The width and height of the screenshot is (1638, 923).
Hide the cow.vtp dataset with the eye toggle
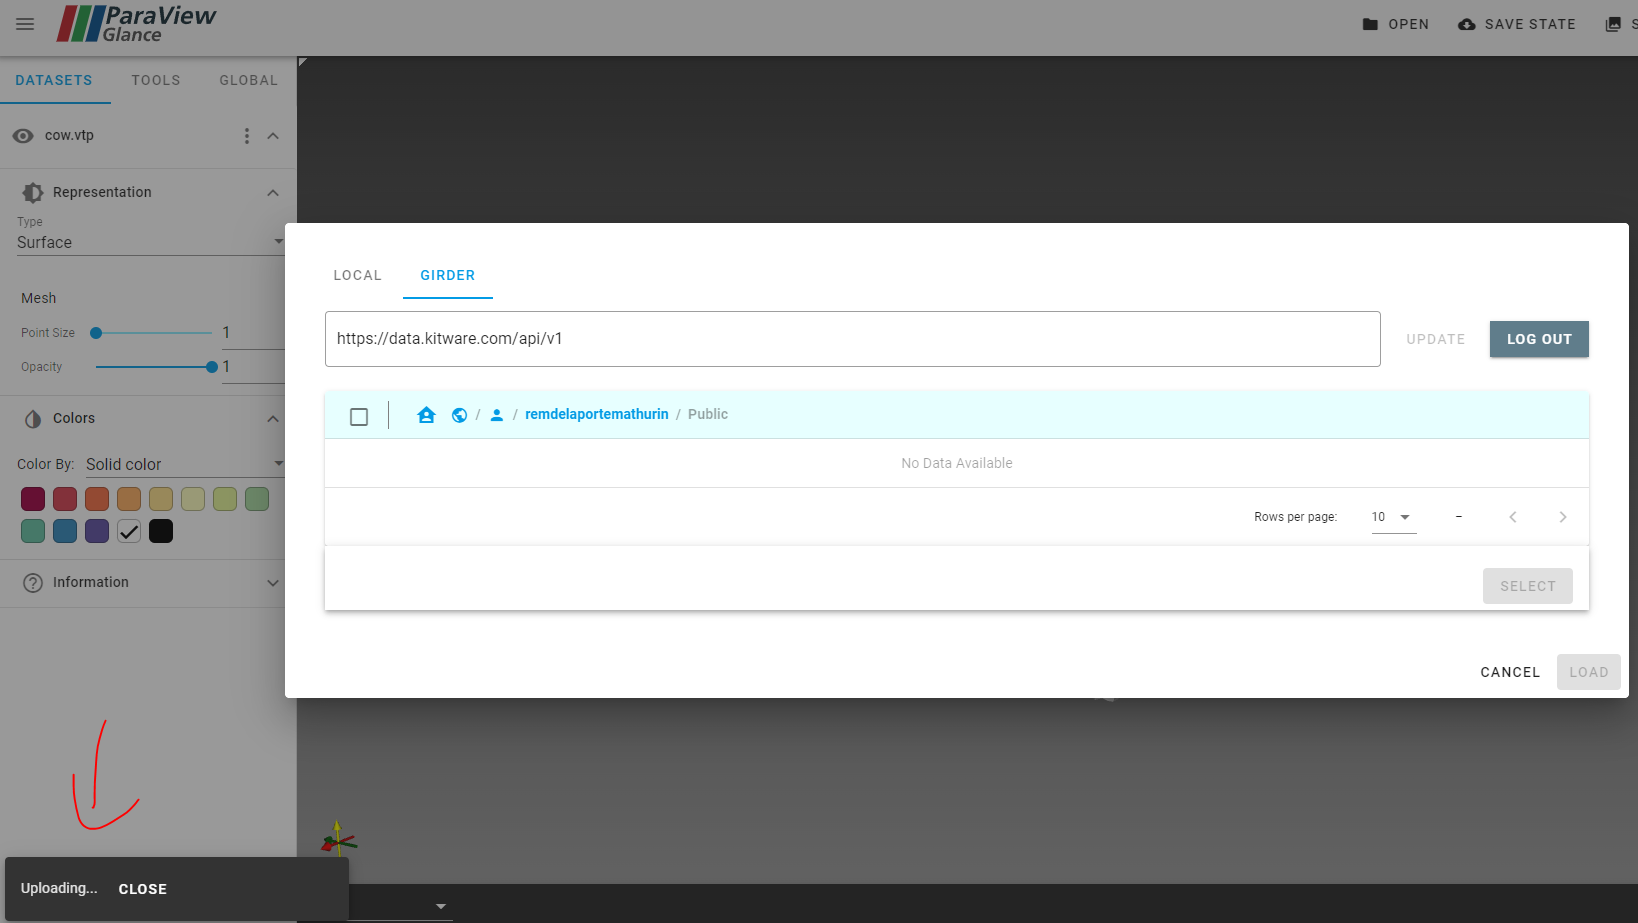point(22,135)
